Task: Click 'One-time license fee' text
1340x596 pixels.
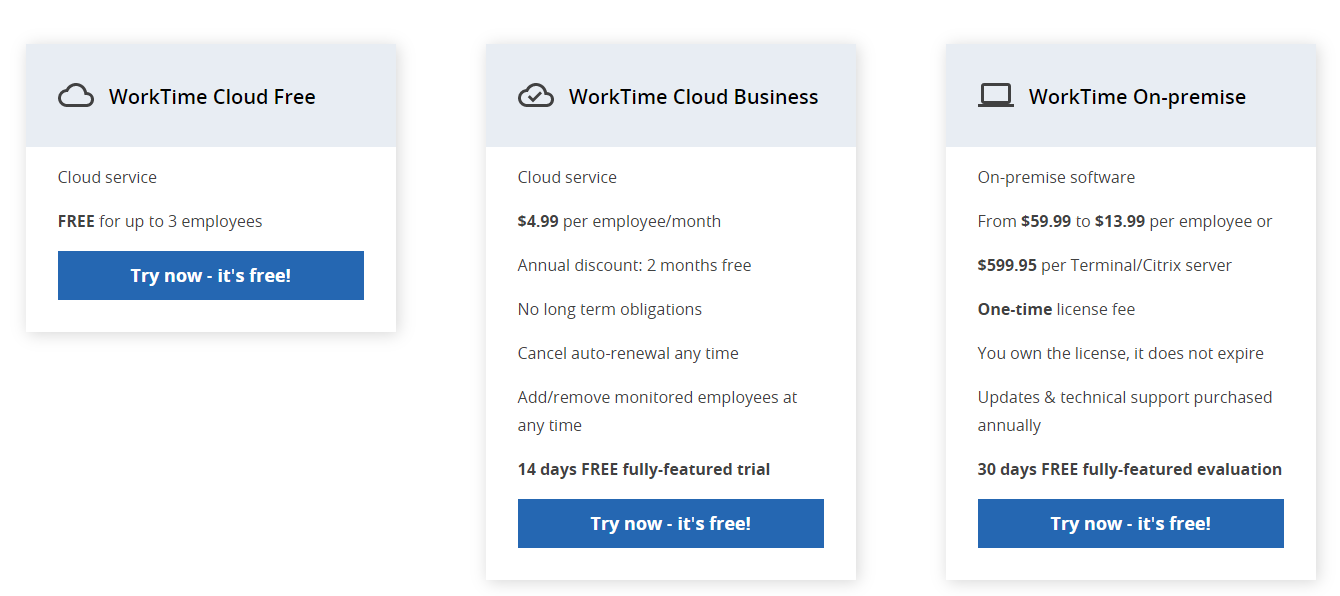Action: tap(1056, 309)
